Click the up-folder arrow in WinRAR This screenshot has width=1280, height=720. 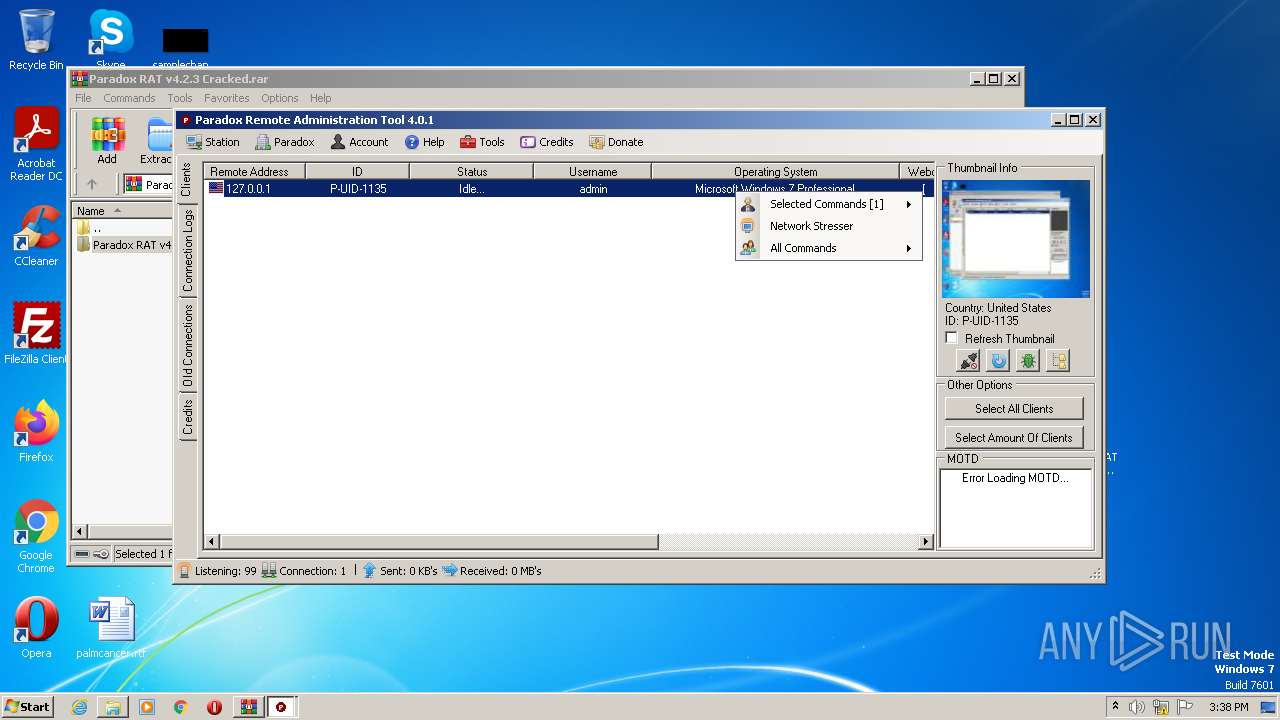tap(92, 184)
